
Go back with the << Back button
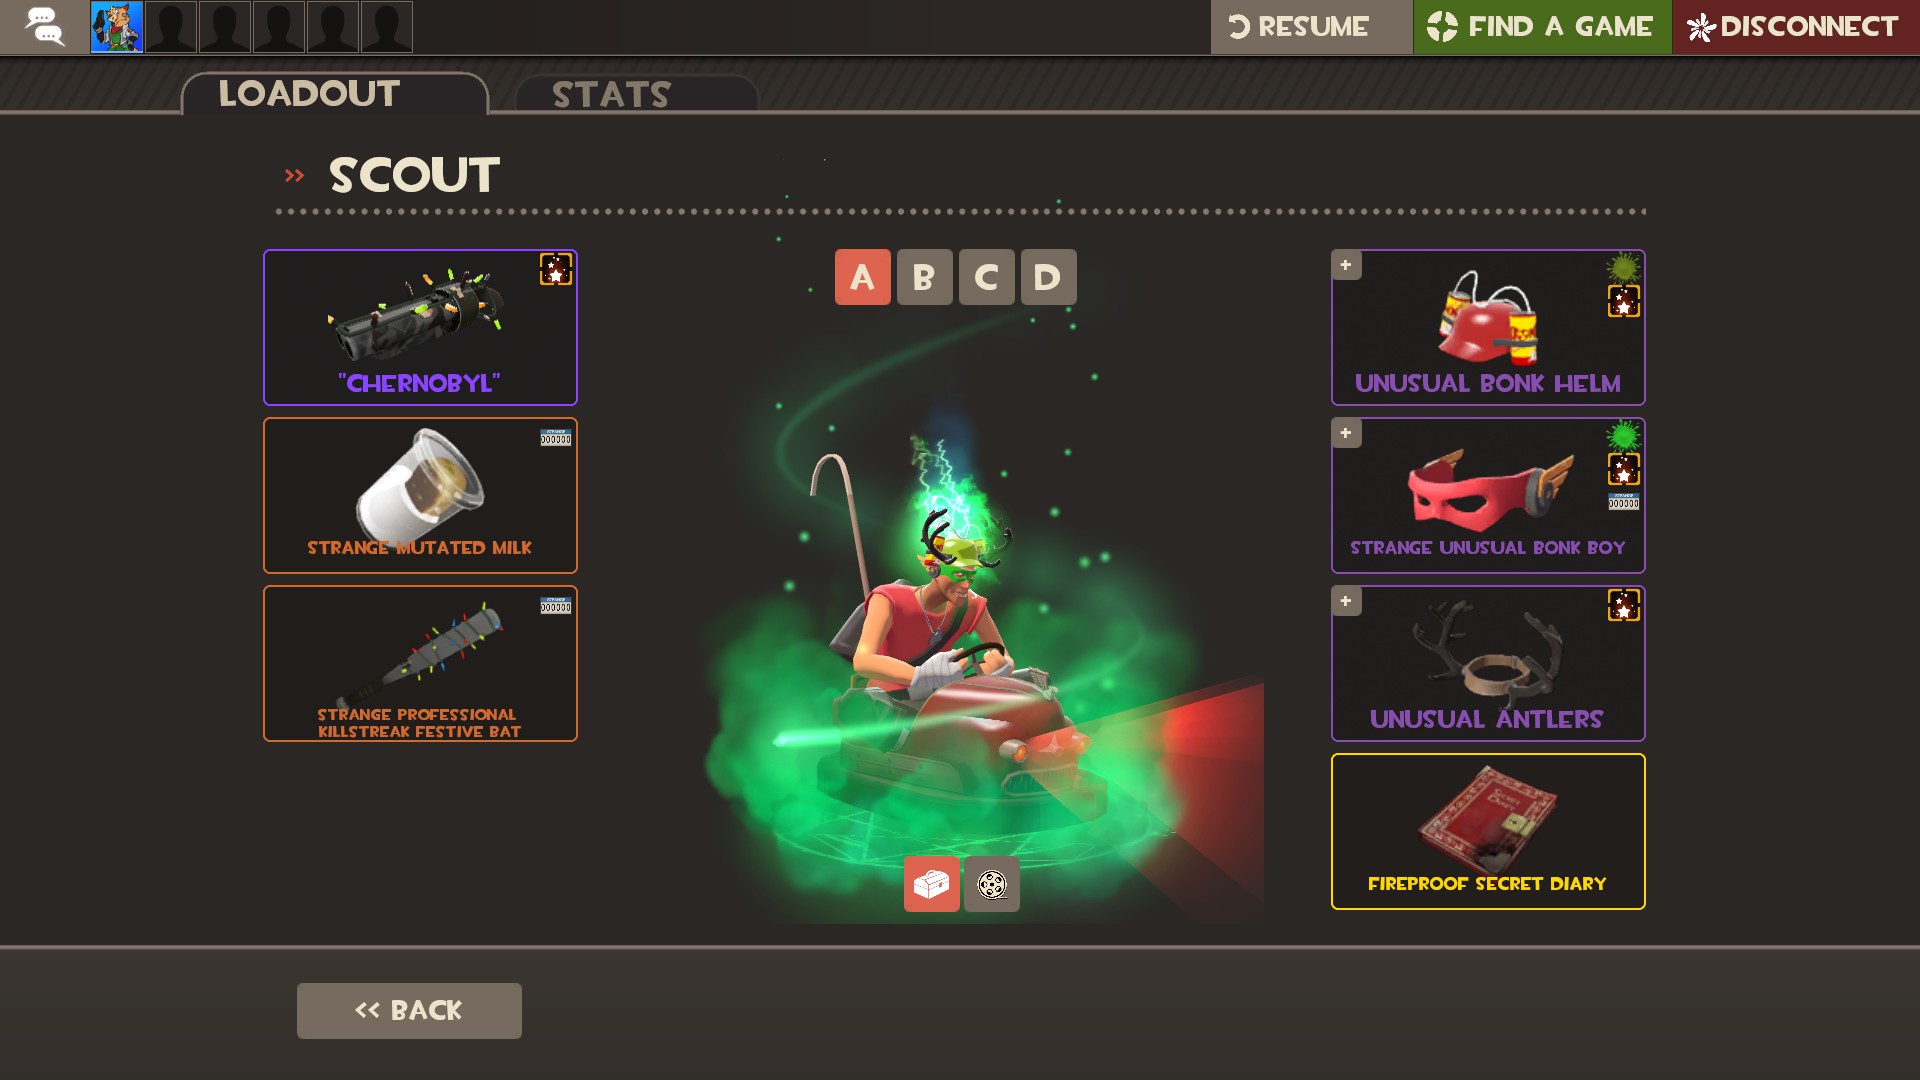pos(409,1010)
